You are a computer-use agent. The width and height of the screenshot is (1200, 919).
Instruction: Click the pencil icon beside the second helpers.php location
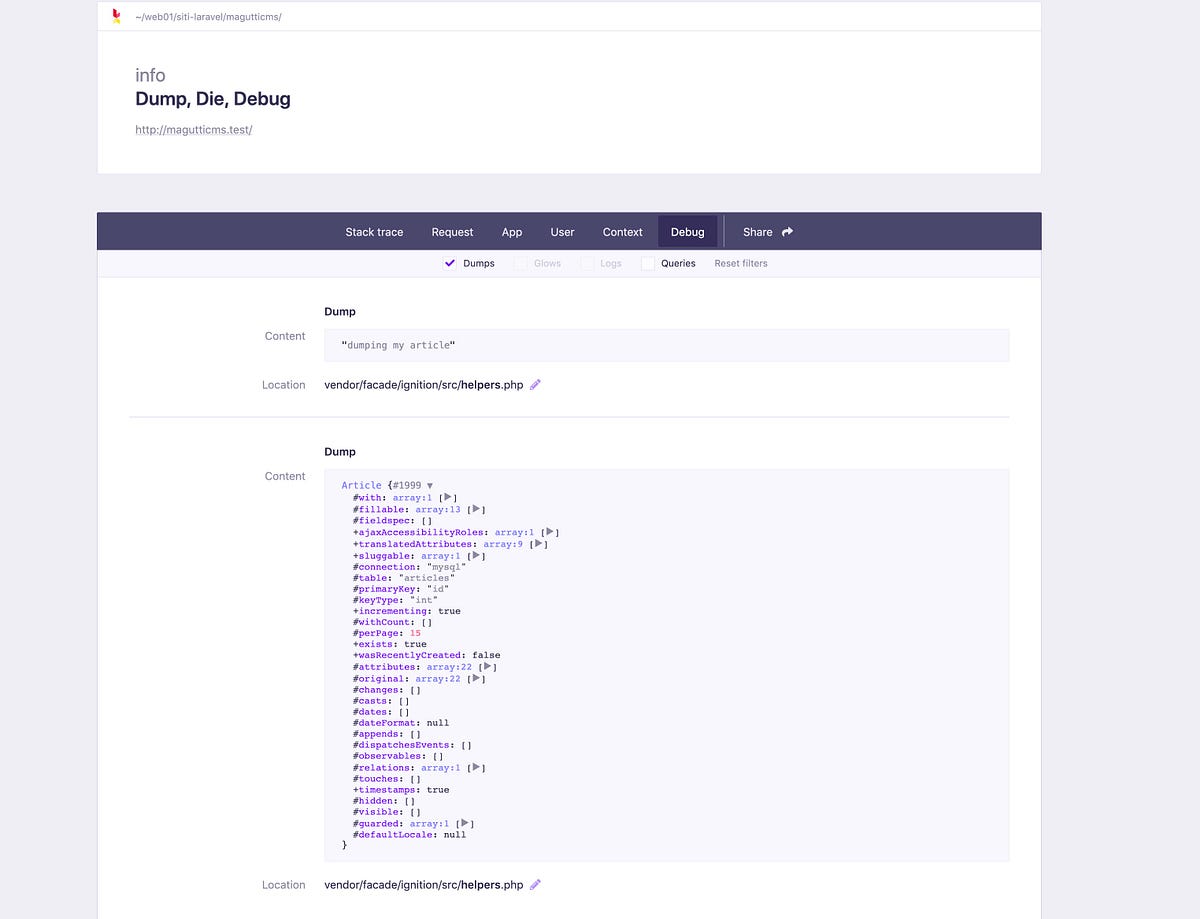pyautogui.click(x=535, y=885)
